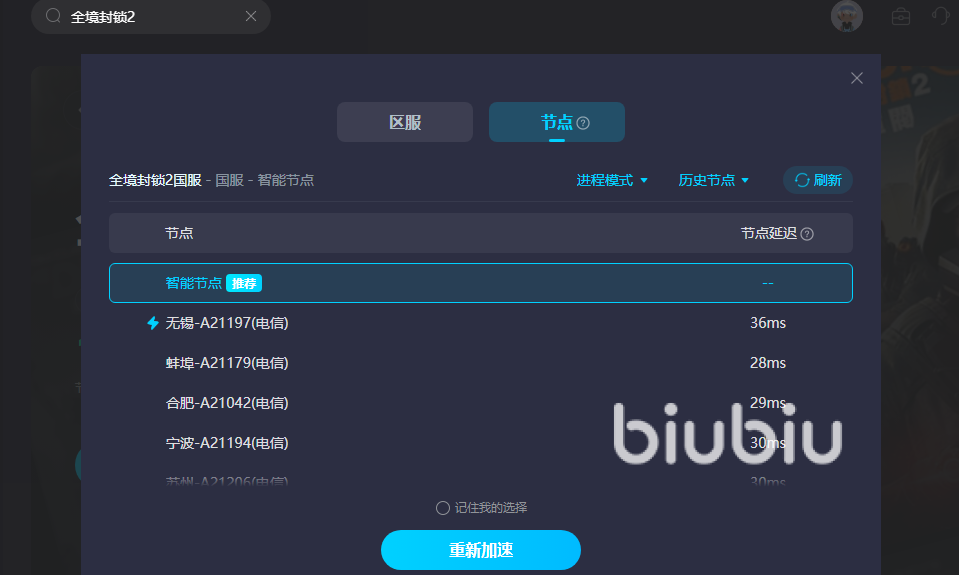This screenshot has height=575, width=959.
Task: Open customer support headset icon
Action: coord(940,16)
